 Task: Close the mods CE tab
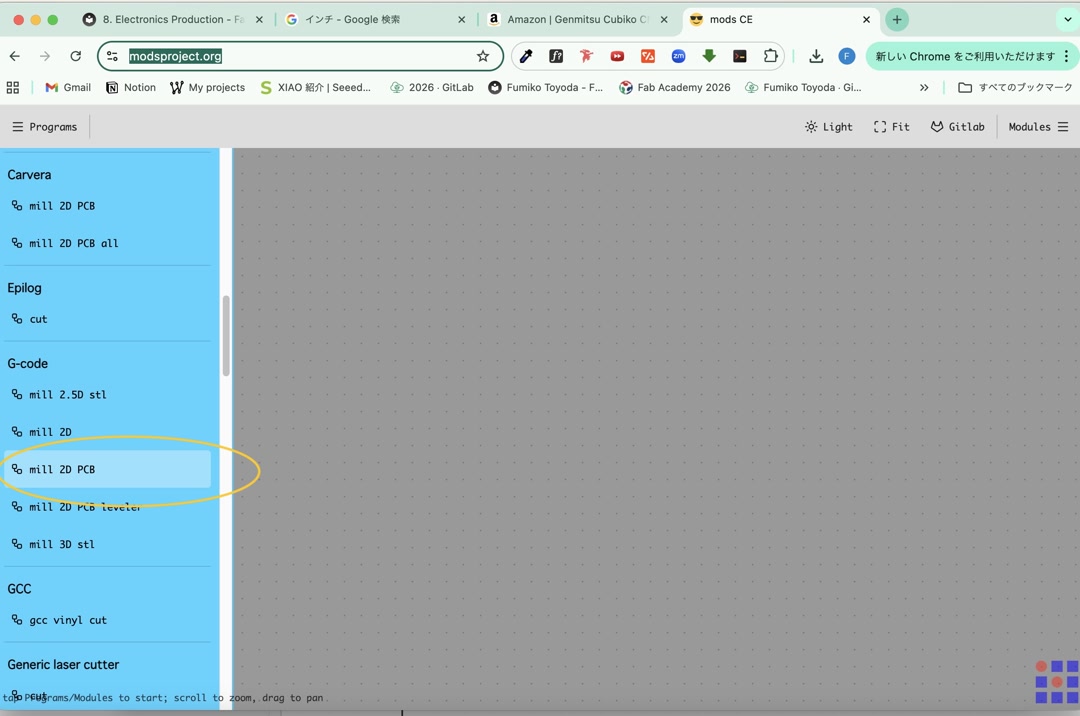866,19
